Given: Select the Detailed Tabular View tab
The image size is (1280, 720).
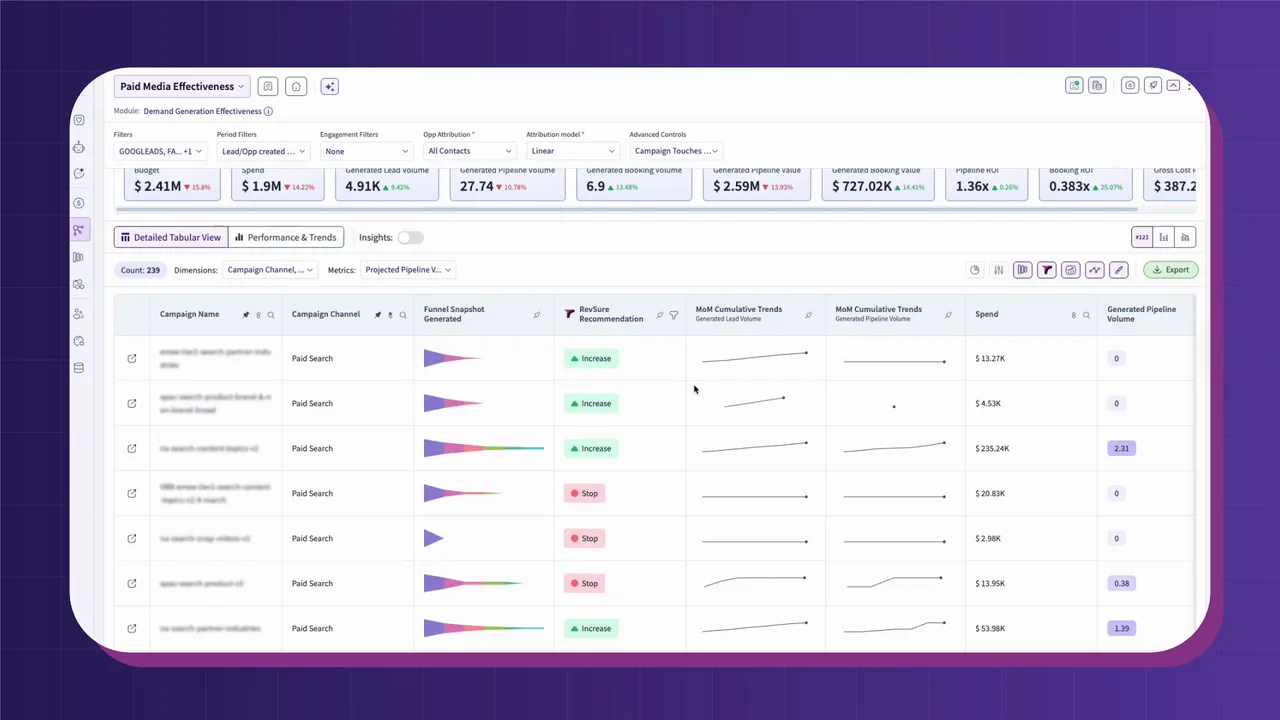Looking at the screenshot, I should coord(171,238).
